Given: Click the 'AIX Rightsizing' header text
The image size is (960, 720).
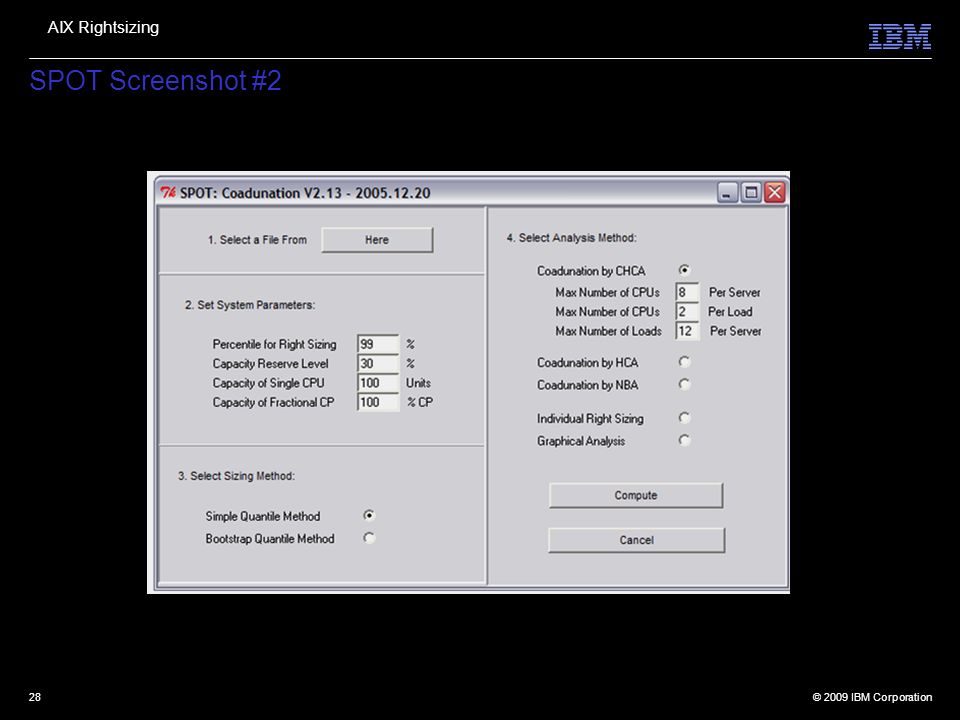Looking at the screenshot, I should pyautogui.click(x=103, y=28).
